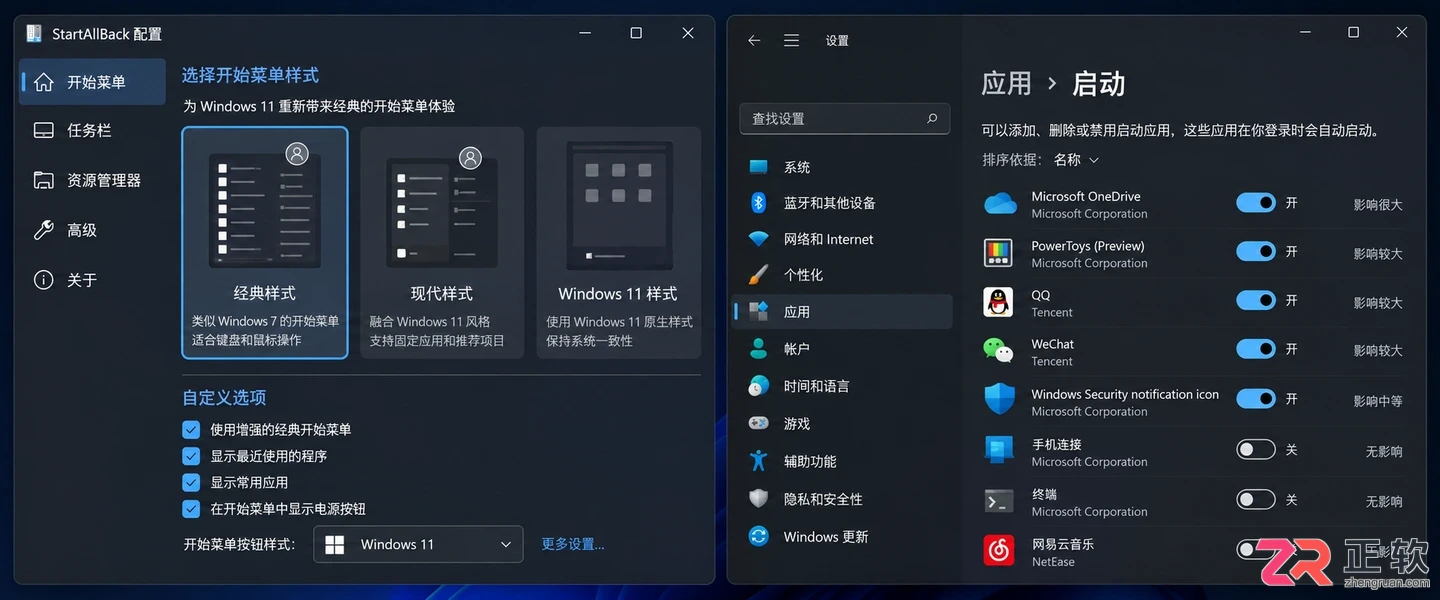
Task: Click the 应用 icon in Settings sidebar
Action: coord(759,311)
